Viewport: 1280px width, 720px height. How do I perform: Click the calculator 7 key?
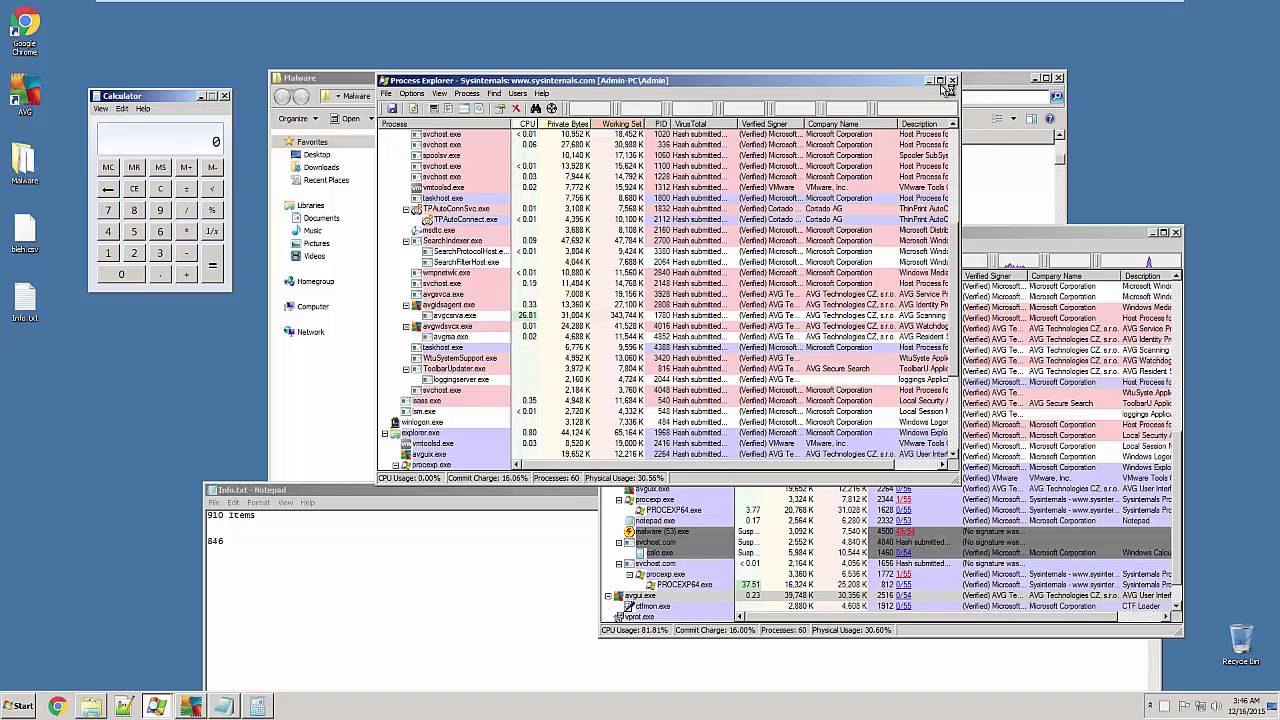coord(108,210)
